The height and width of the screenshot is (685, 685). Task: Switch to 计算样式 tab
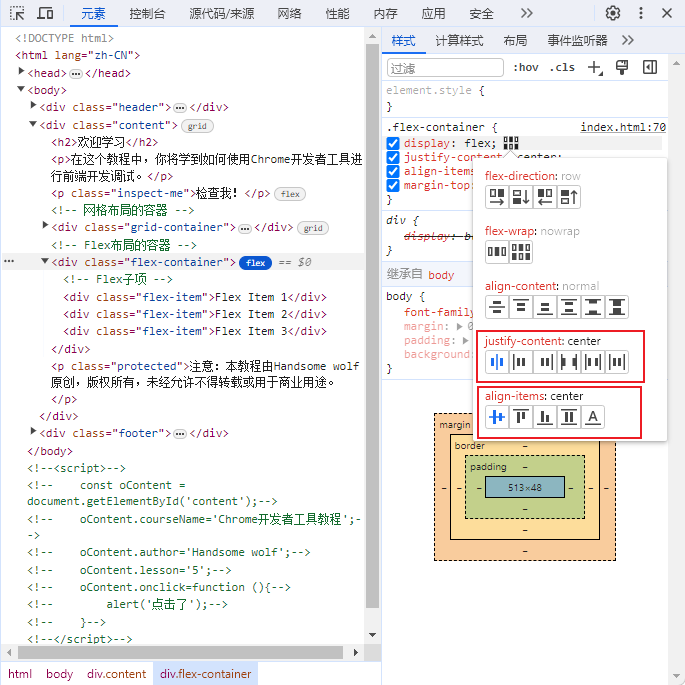pos(459,41)
